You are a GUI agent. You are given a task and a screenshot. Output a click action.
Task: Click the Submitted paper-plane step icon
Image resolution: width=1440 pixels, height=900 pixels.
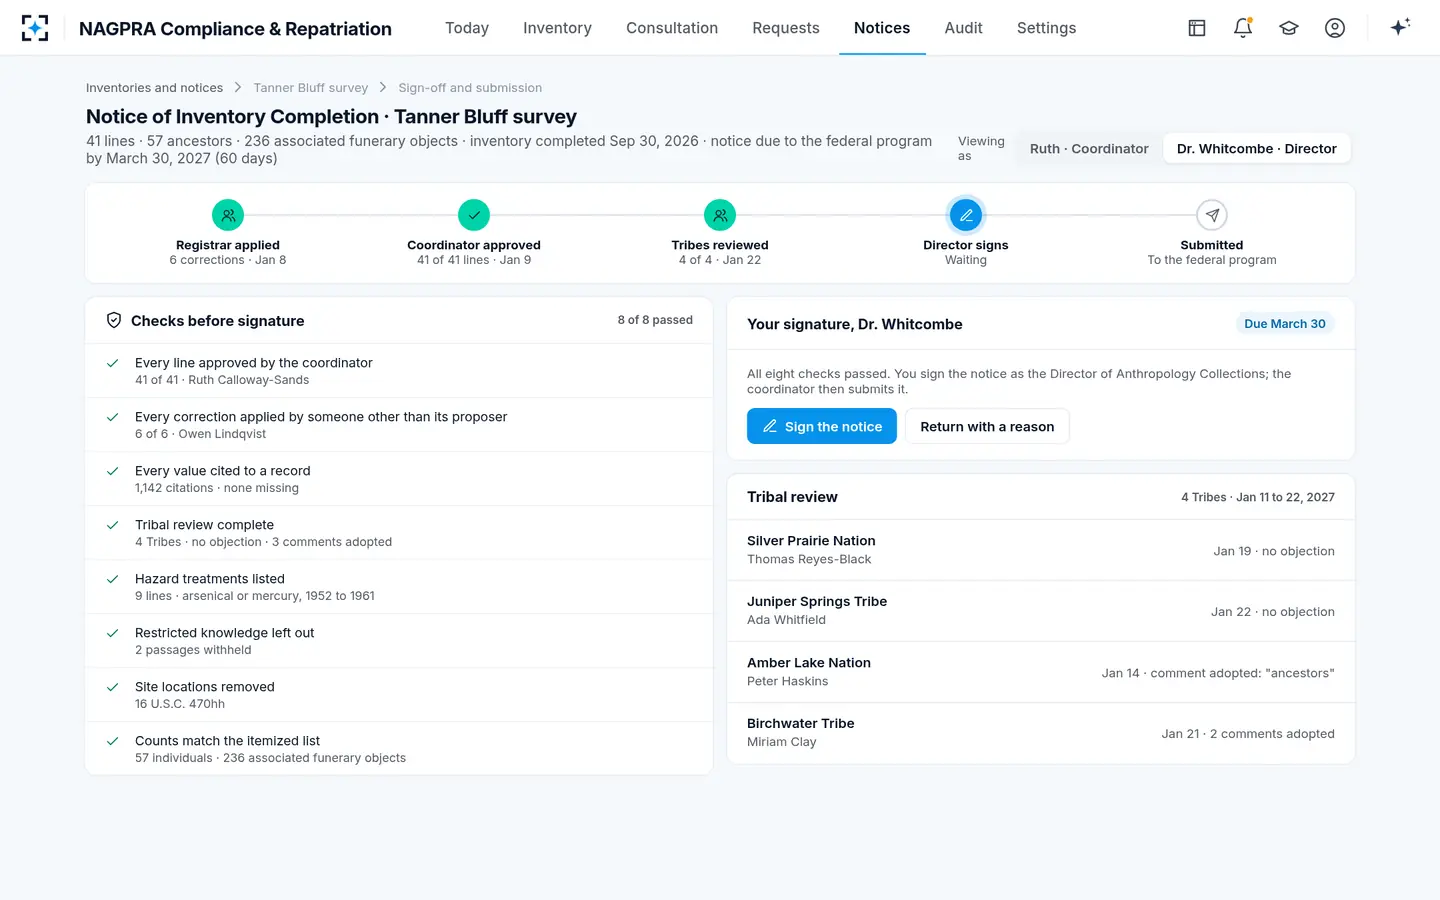pyautogui.click(x=1212, y=215)
